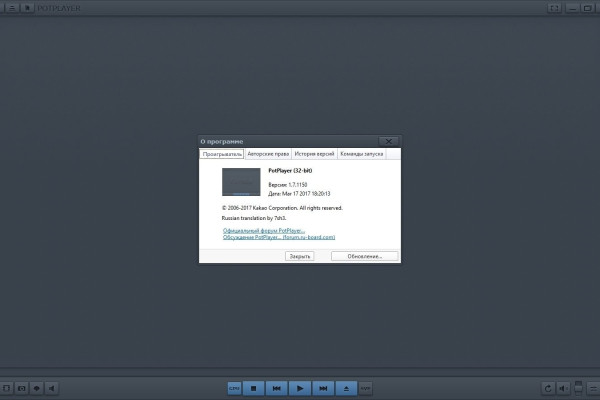Toggle the playlist panel button at bottom right
This screenshot has width=600, height=400.
[593, 387]
